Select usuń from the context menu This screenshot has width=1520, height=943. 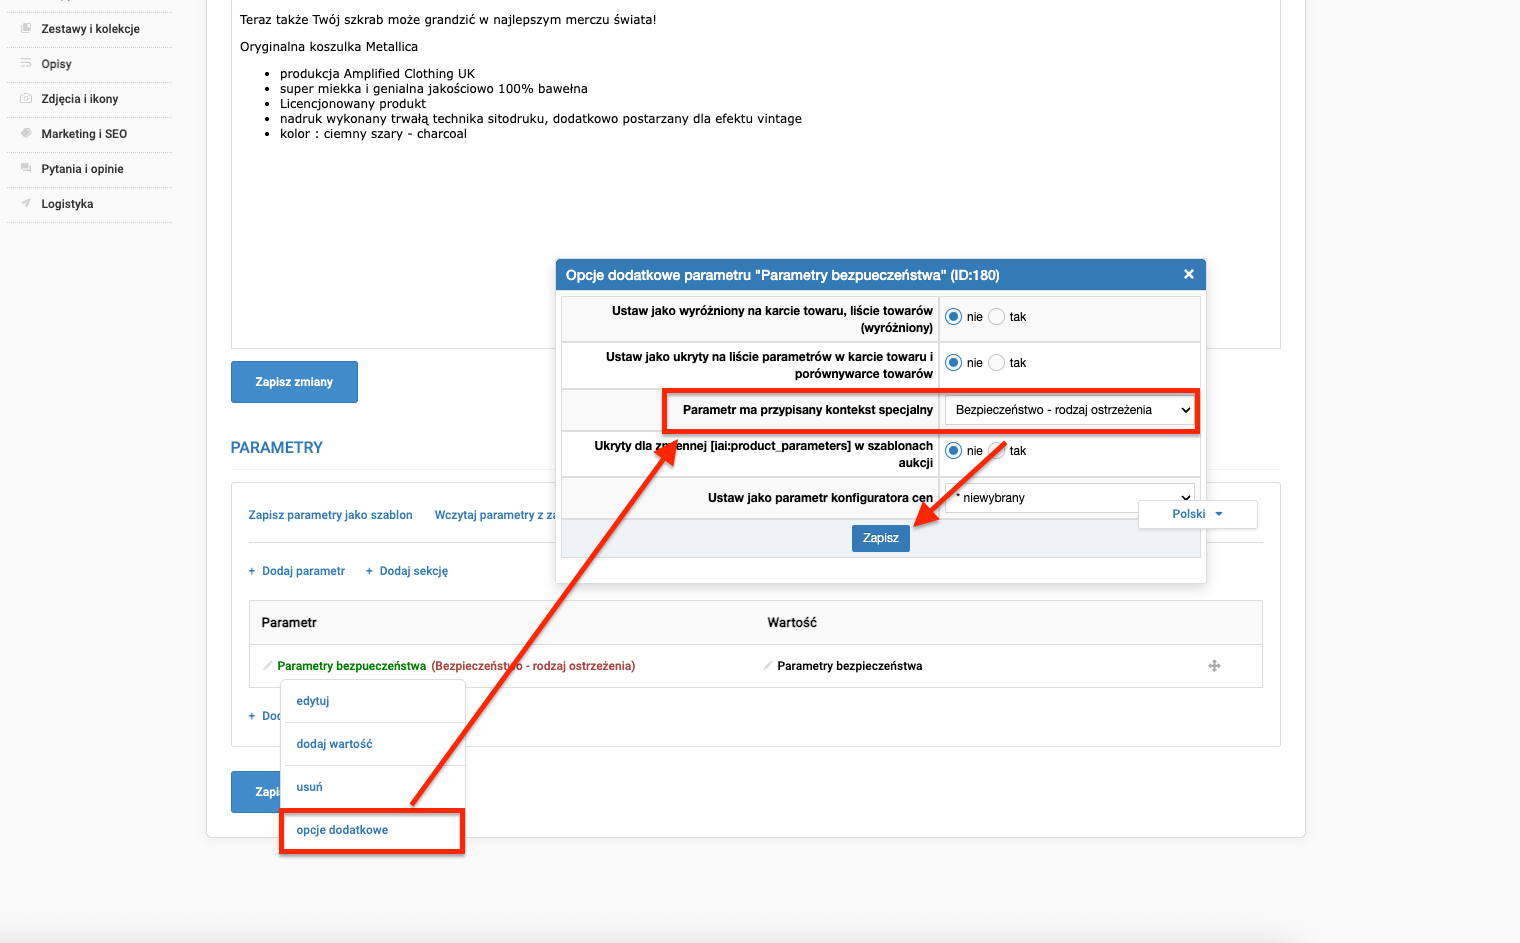[x=309, y=787]
